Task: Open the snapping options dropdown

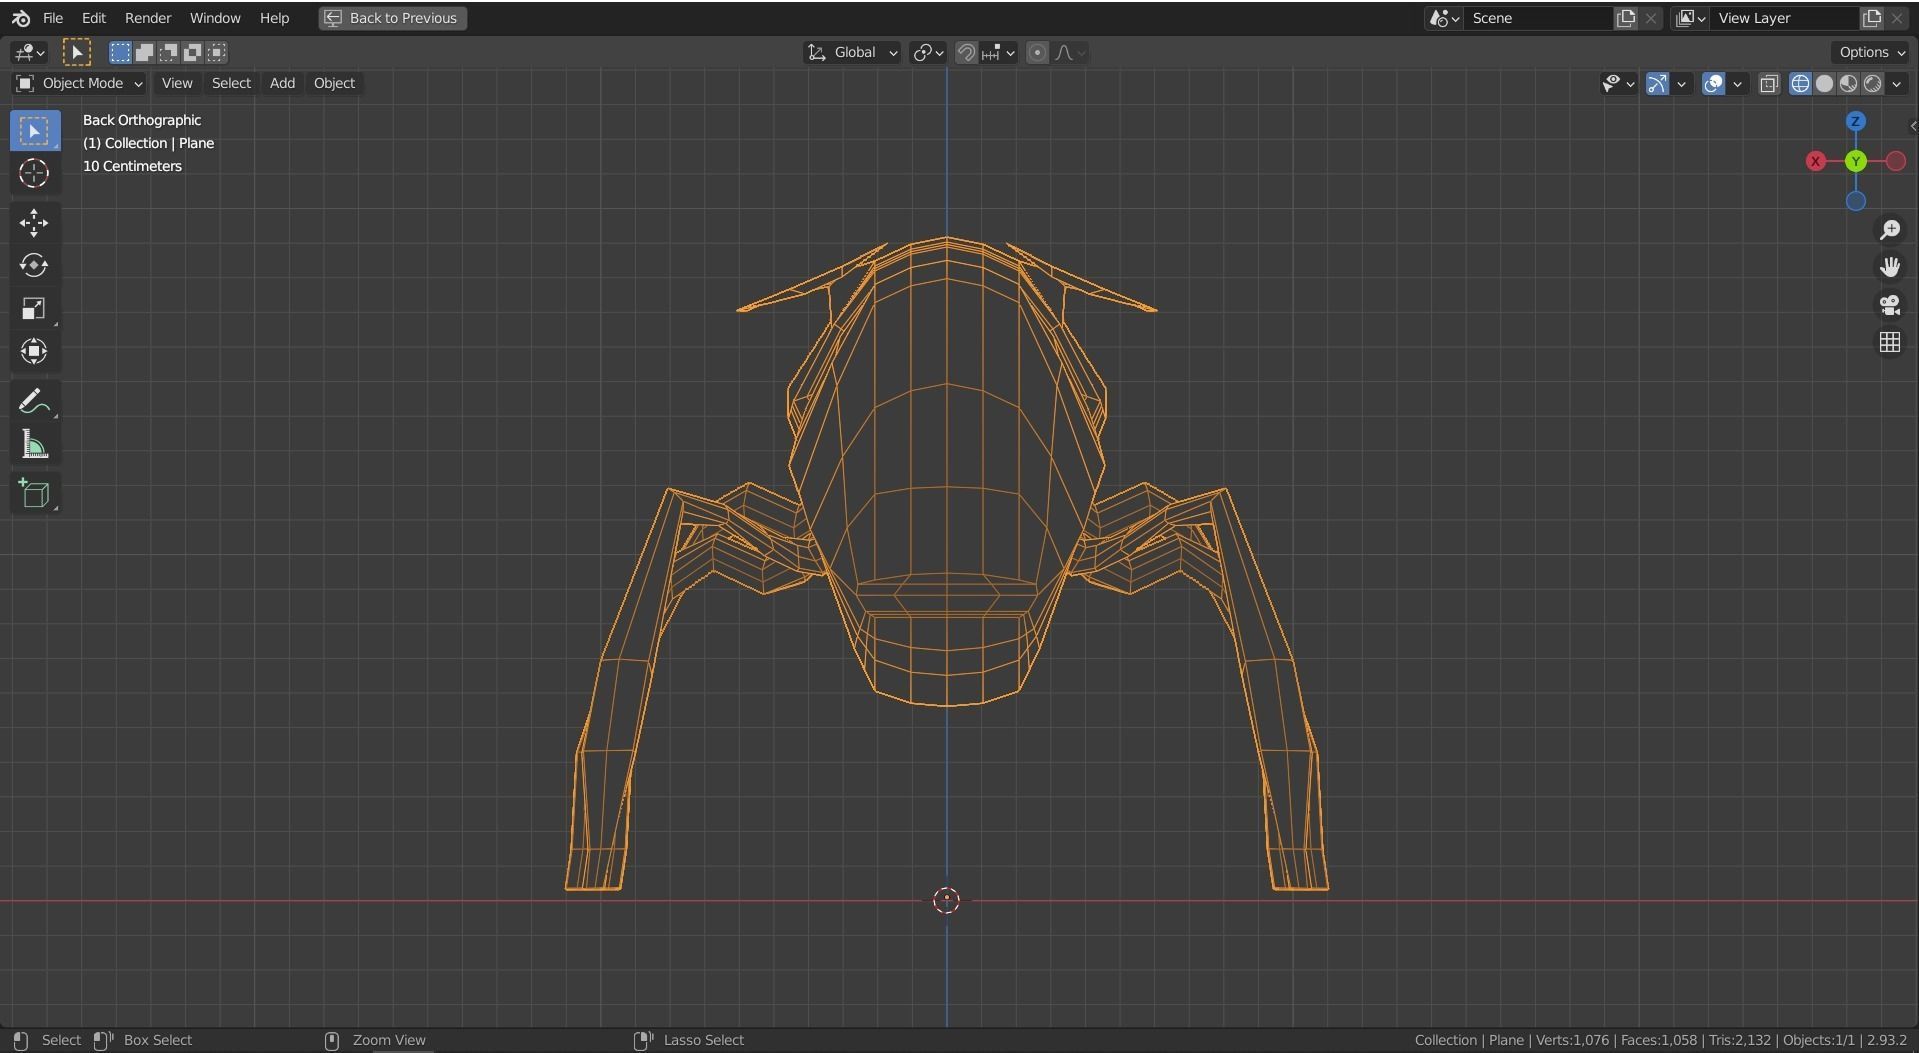Action: (x=999, y=52)
